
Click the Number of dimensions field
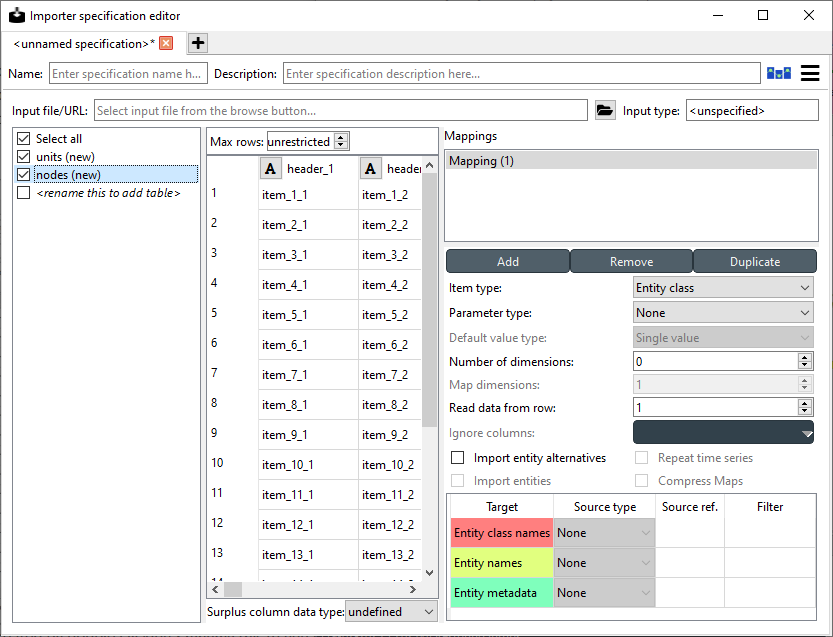tap(716, 361)
